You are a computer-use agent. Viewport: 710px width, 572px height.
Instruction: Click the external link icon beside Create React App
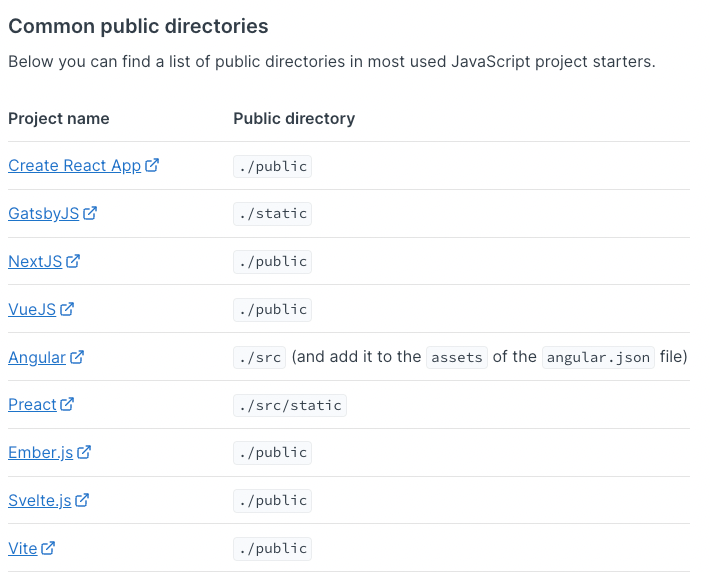(152, 165)
